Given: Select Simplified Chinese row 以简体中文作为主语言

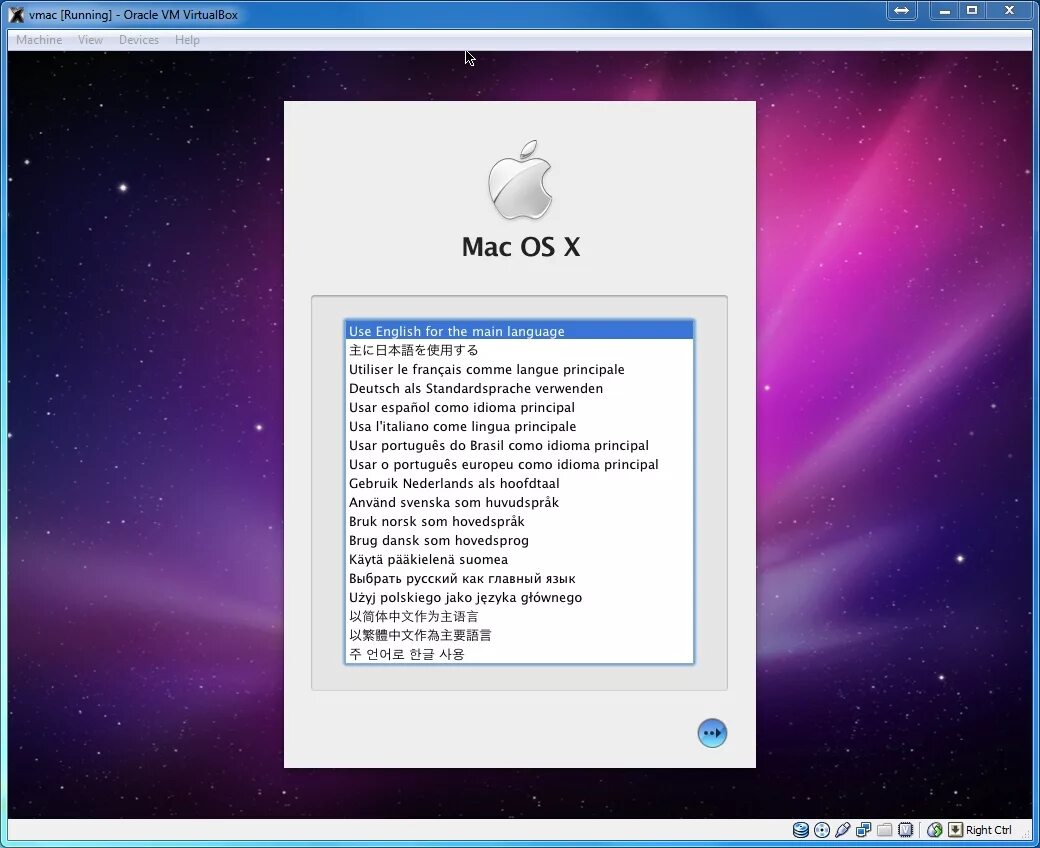Looking at the screenshot, I should point(519,616).
